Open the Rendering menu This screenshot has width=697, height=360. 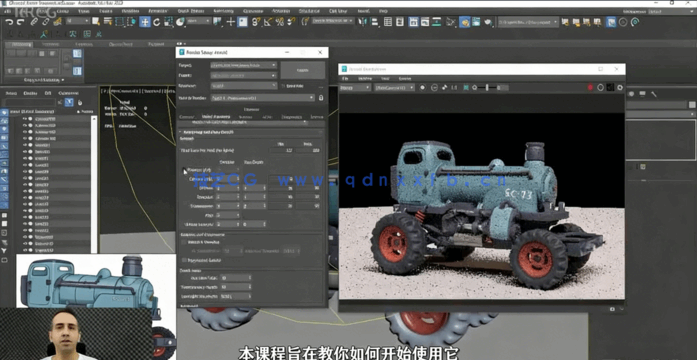click(224, 11)
